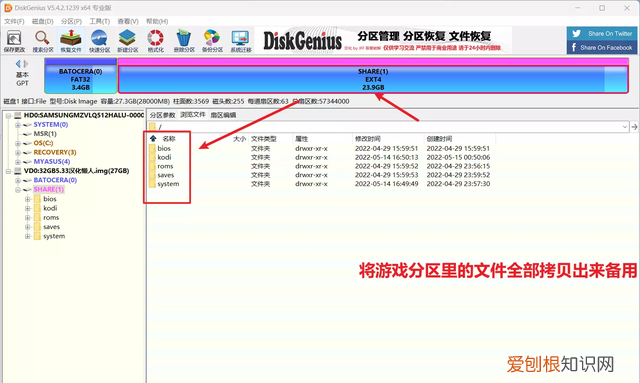Image resolution: width=640 pixels, height=383 pixels.
Task: Select SHARE(1) label in the disk tree
Action: [49, 189]
